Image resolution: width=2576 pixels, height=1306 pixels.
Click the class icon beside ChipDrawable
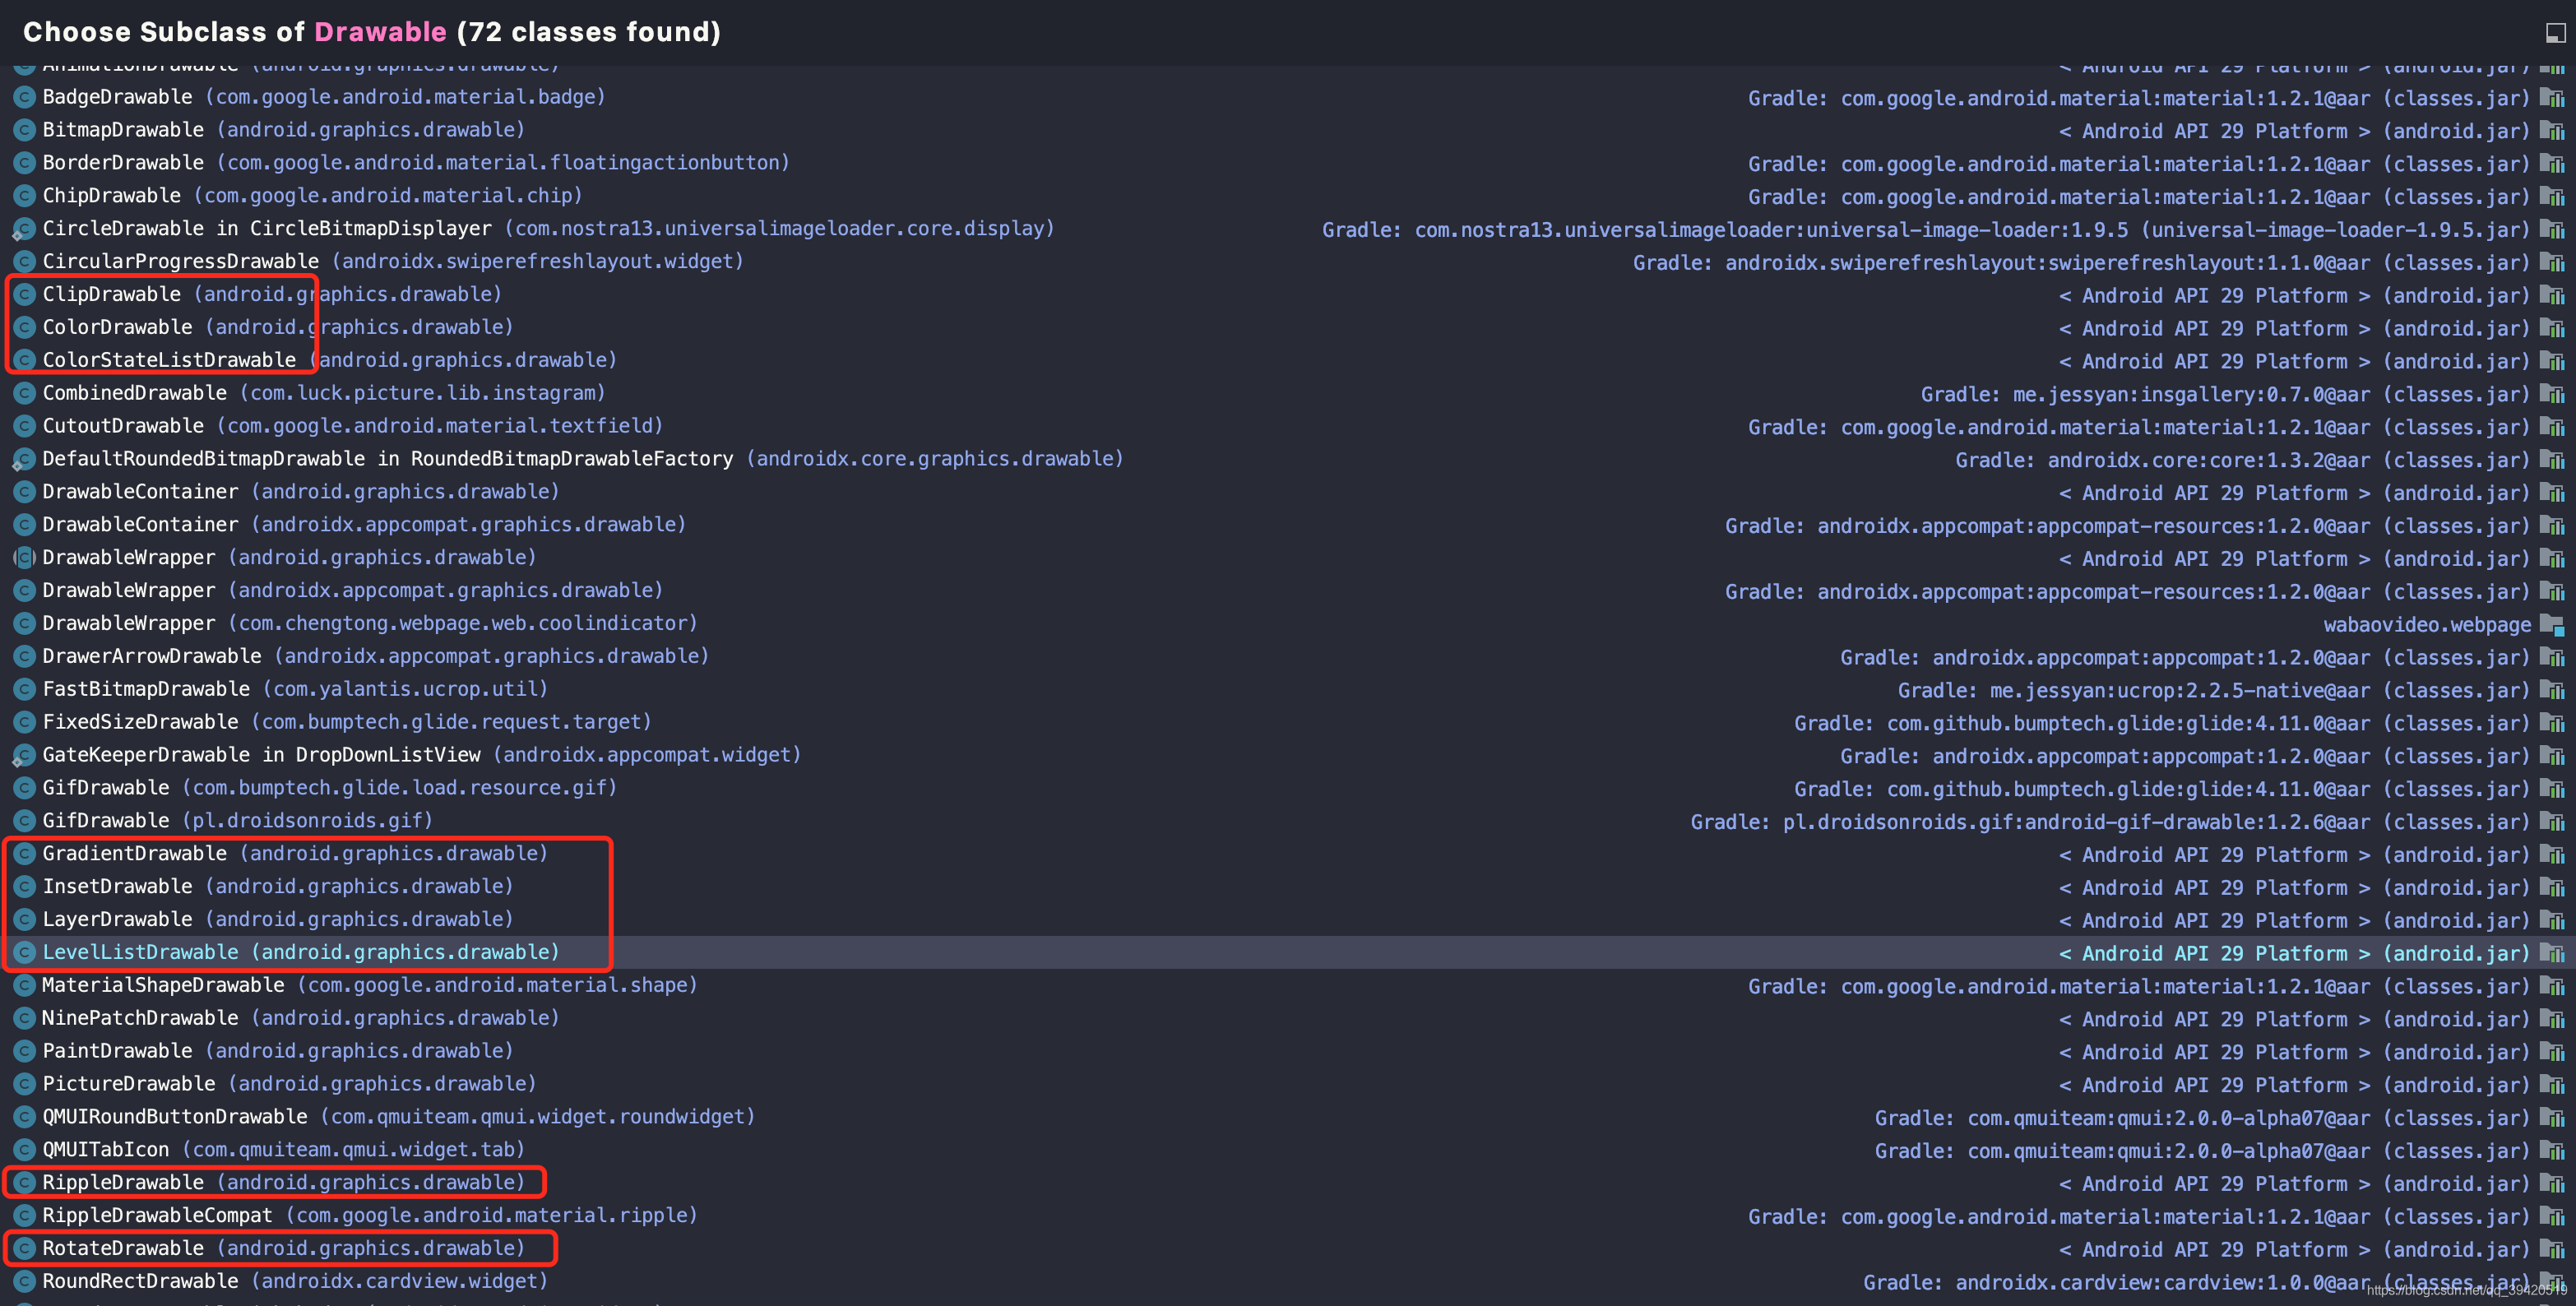click(x=24, y=196)
